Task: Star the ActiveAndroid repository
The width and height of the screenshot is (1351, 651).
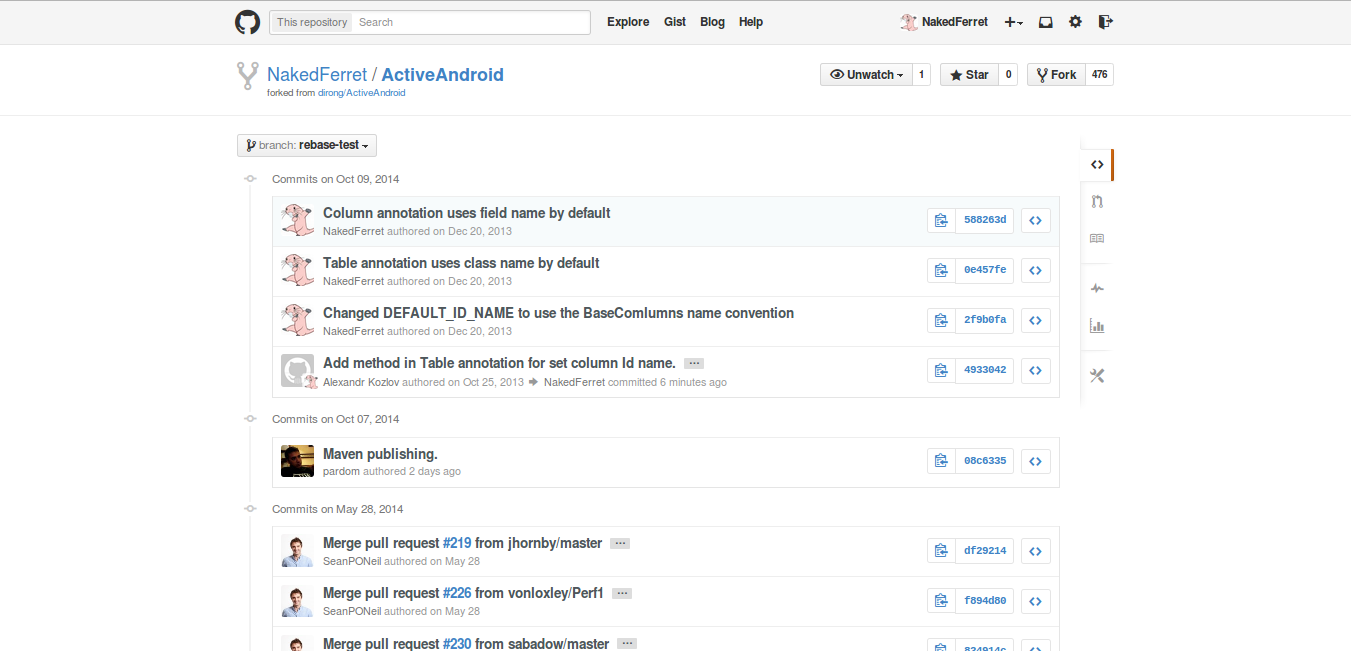Action: (x=968, y=74)
